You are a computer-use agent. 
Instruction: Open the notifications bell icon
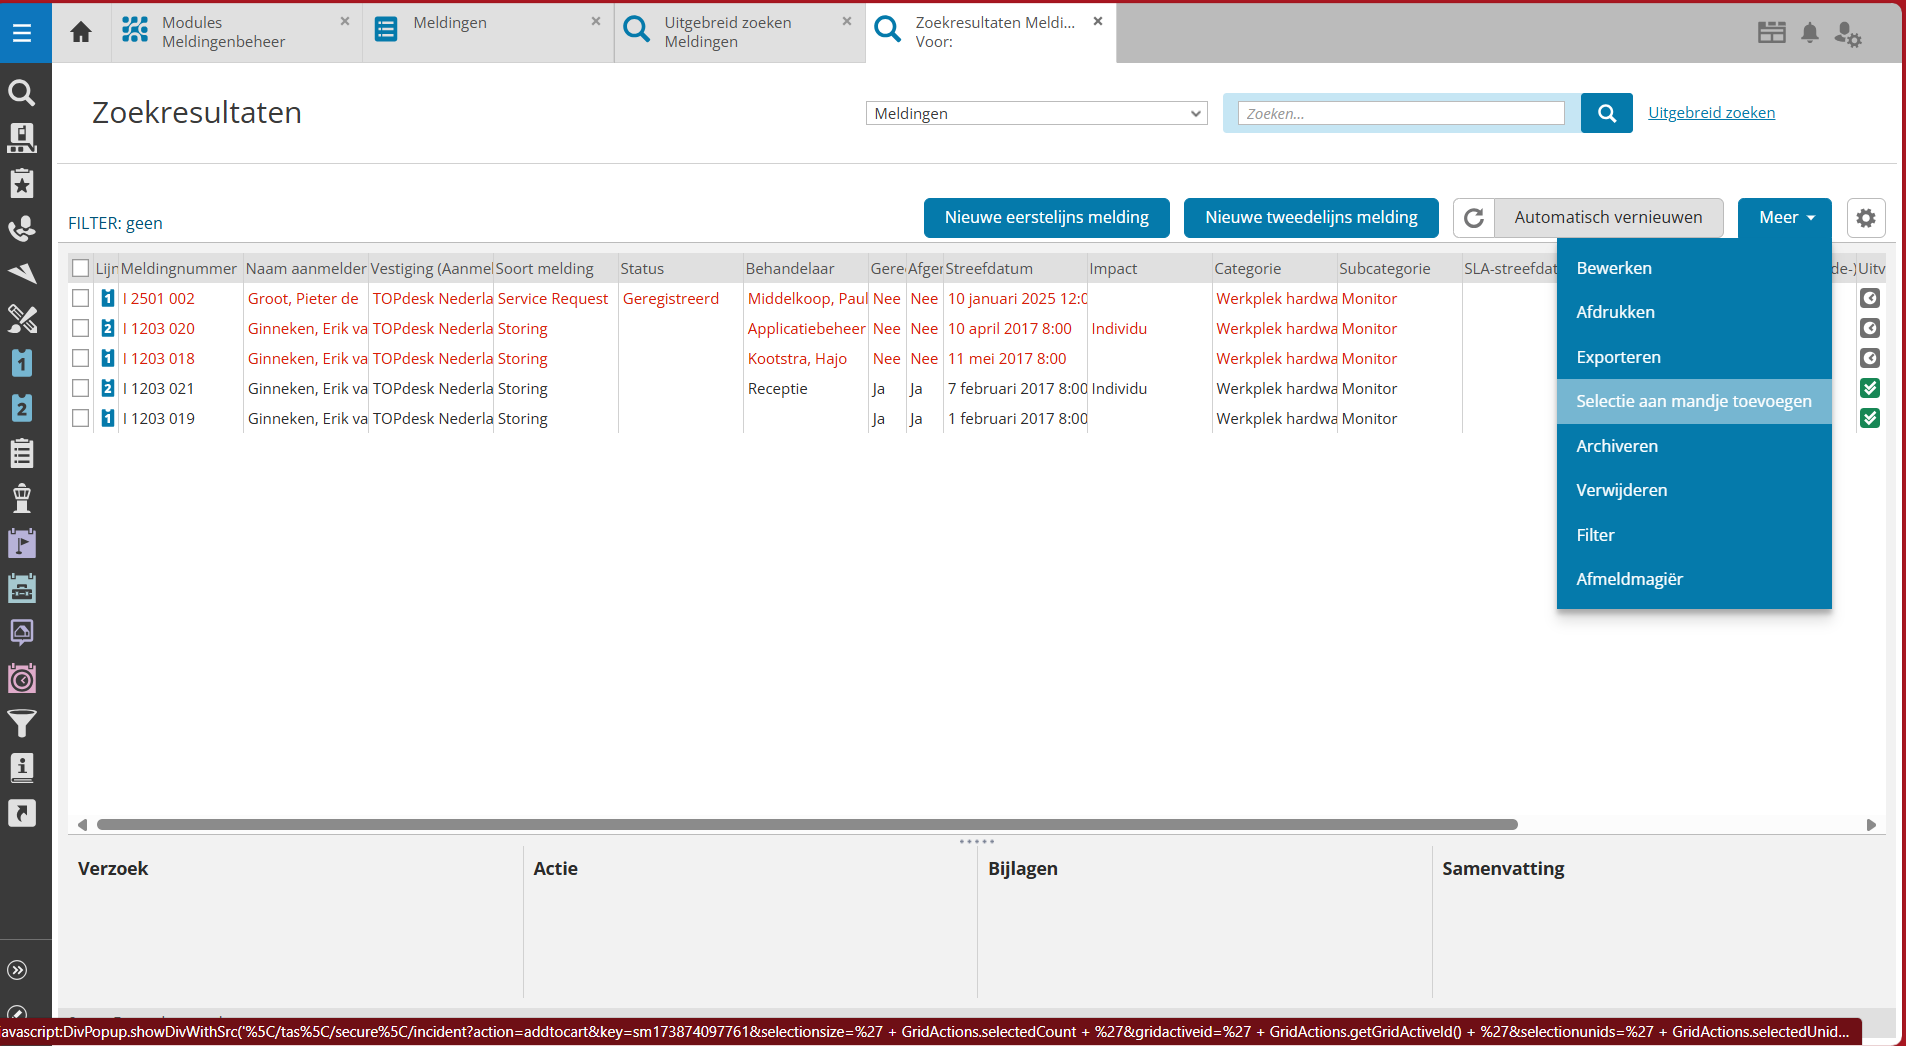[1809, 33]
